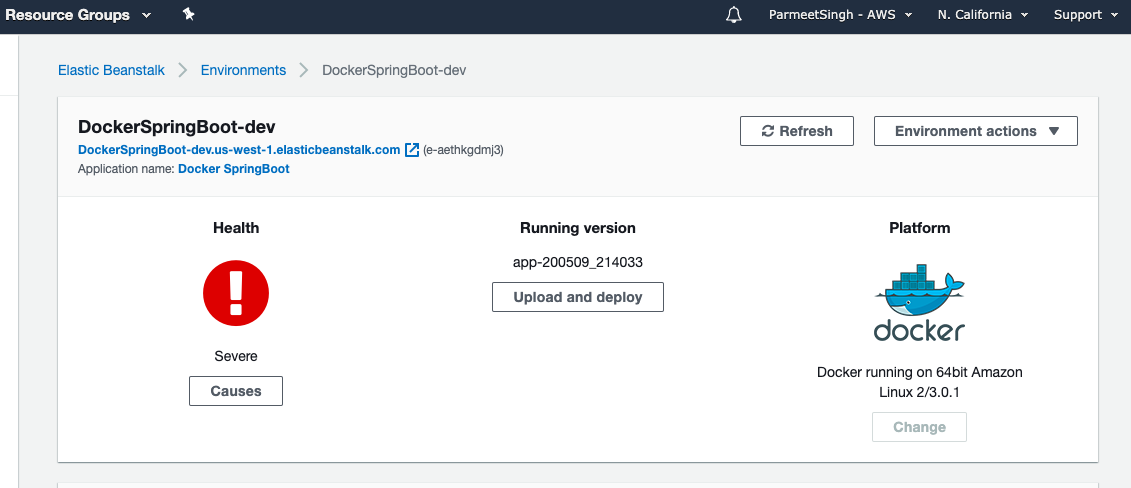Click the Application name label

(x=126, y=169)
